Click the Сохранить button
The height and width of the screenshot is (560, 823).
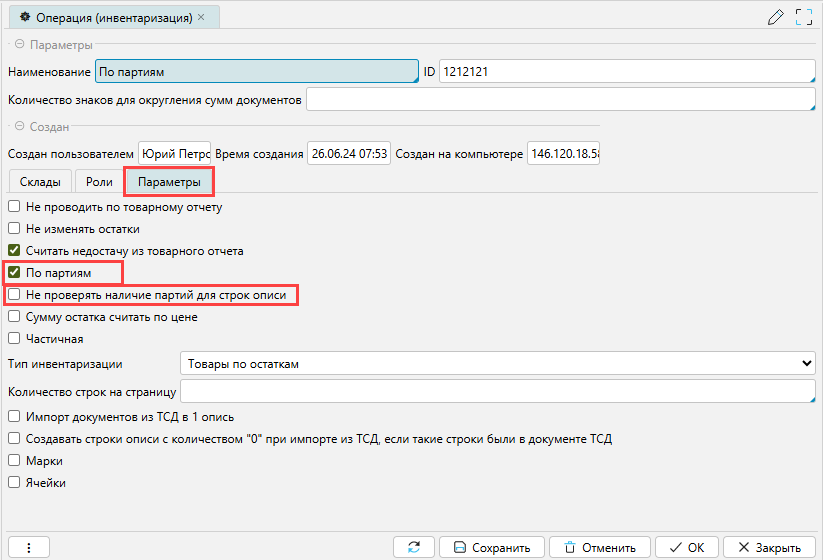492,547
